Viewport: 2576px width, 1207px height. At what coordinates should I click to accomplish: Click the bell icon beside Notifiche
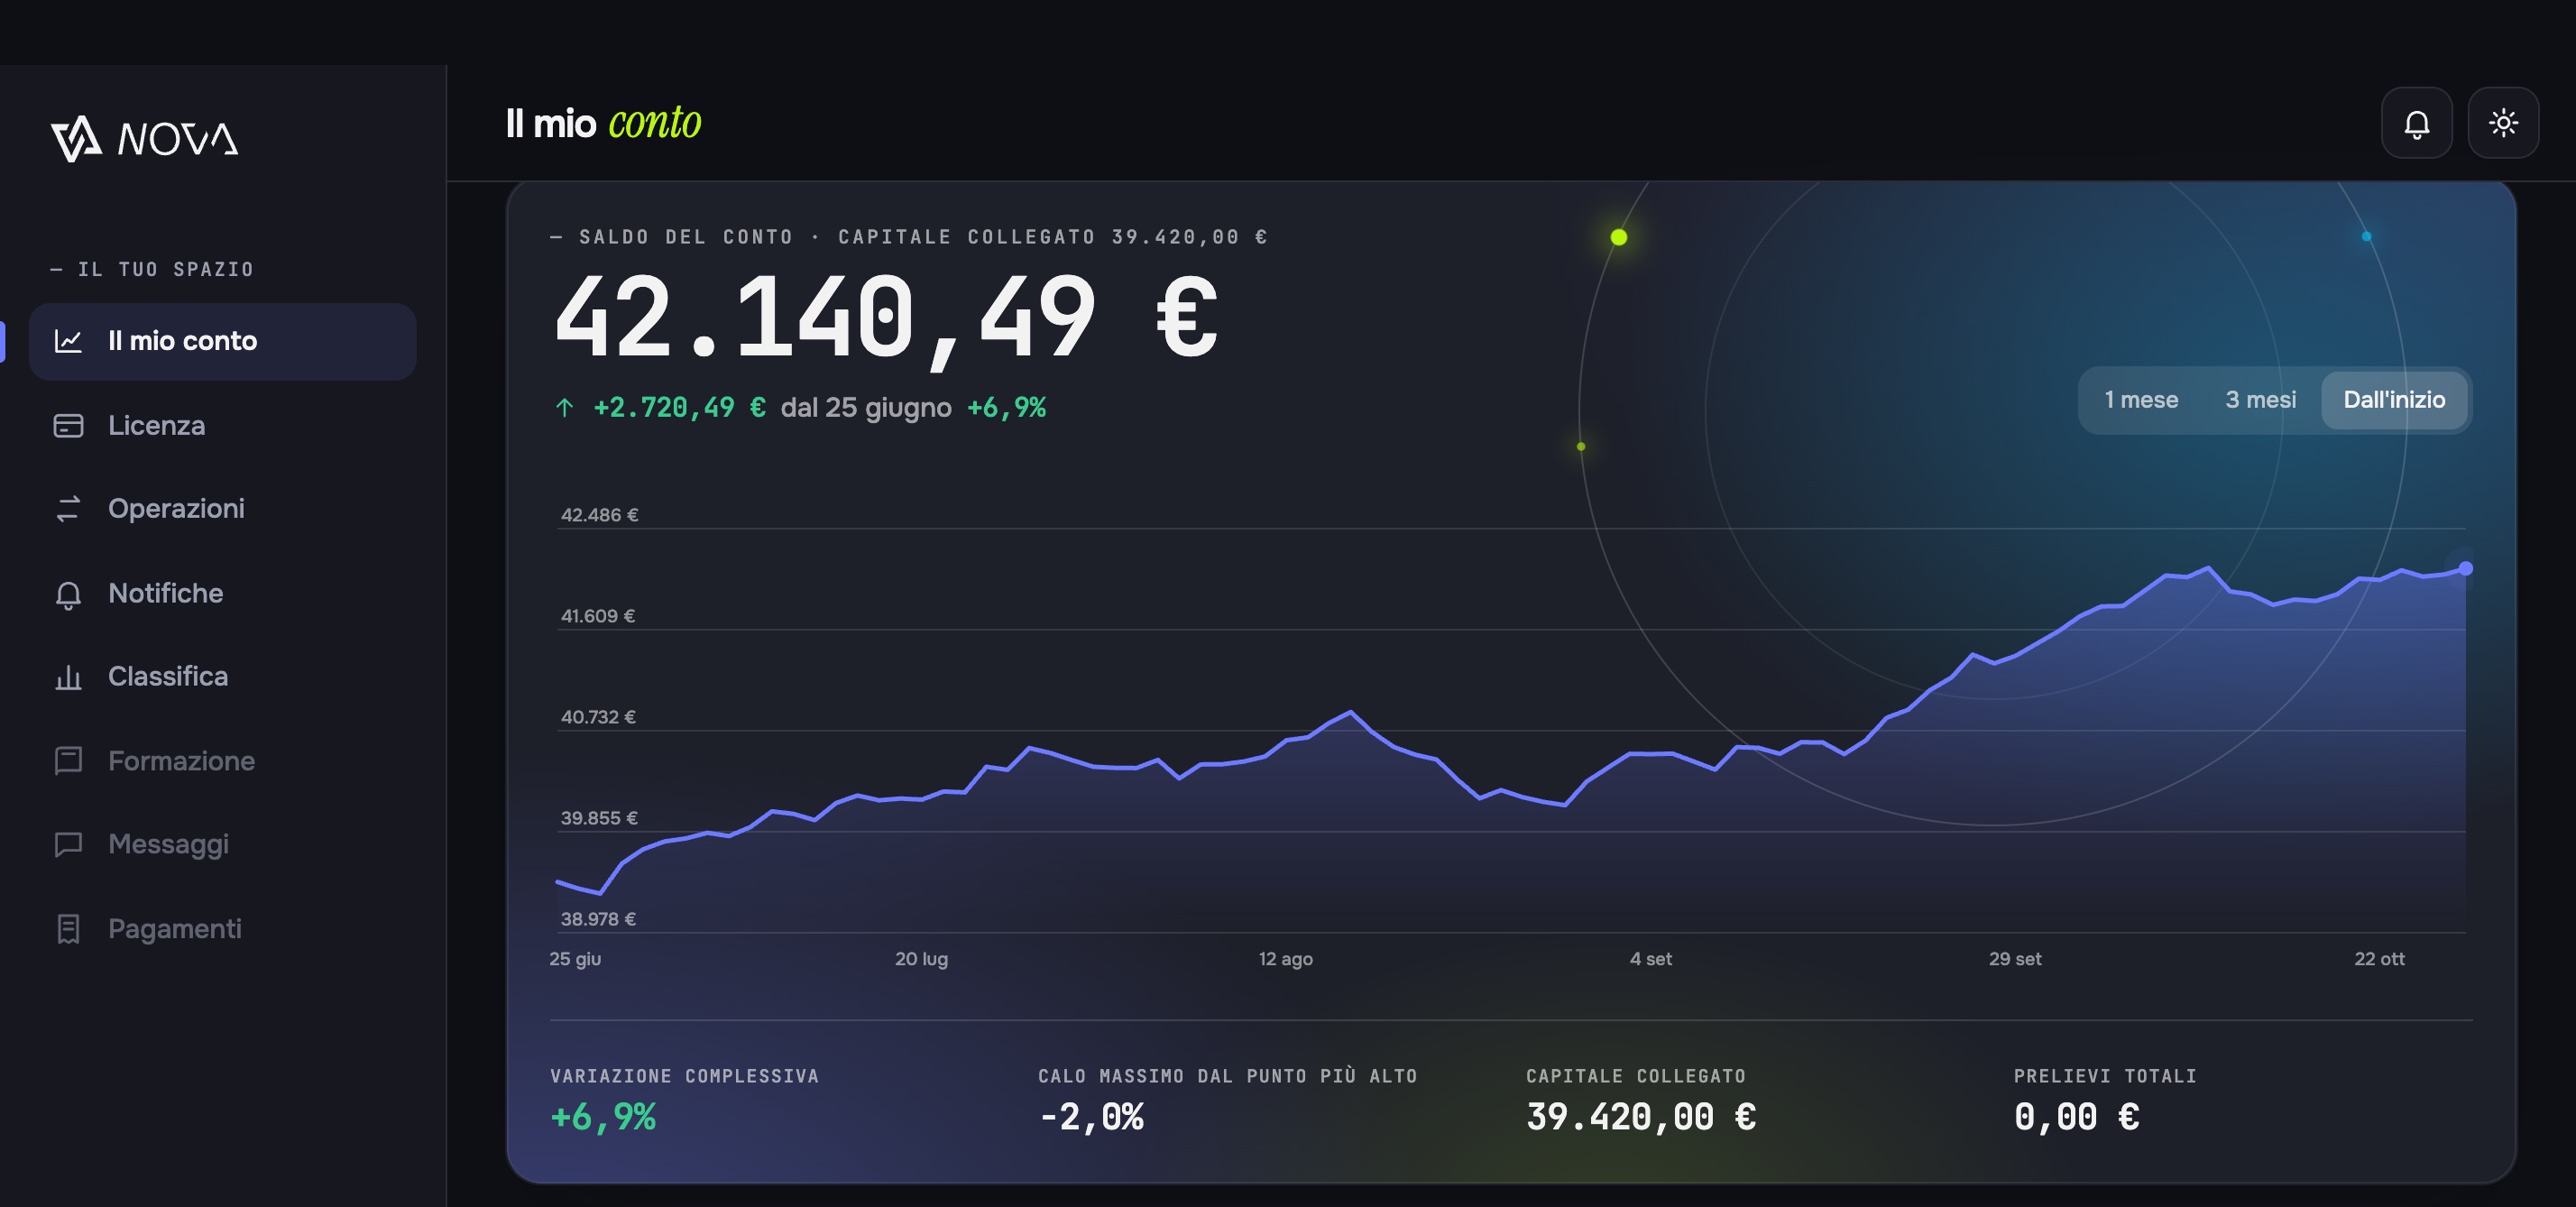click(x=68, y=594)
